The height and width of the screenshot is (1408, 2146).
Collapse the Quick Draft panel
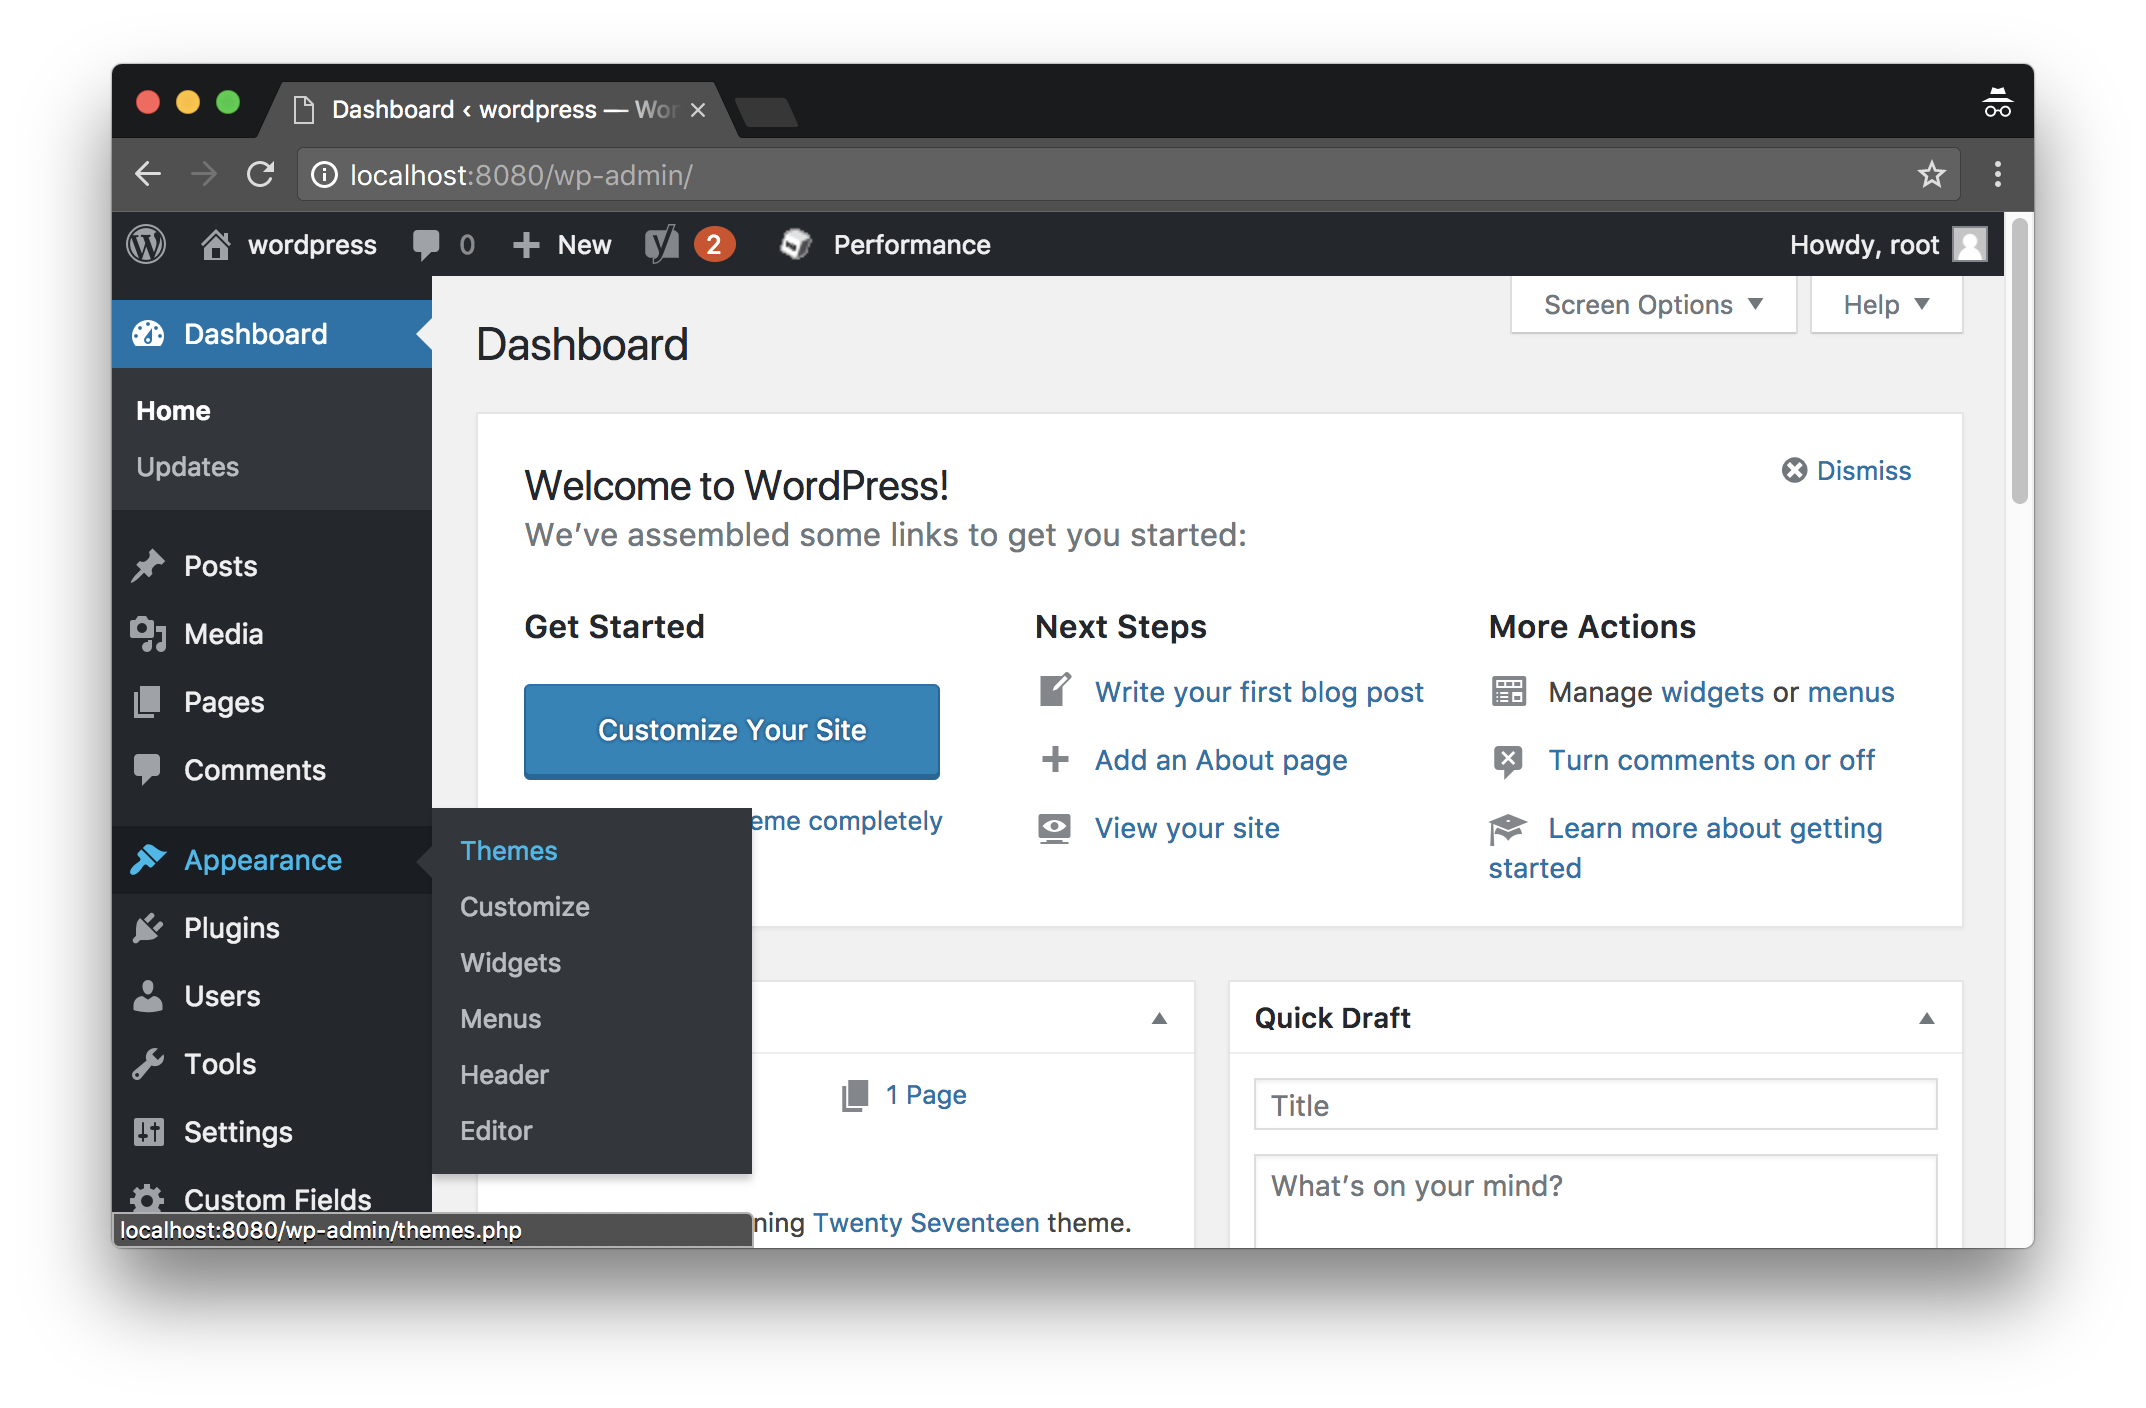(x=1926, y=1018)
